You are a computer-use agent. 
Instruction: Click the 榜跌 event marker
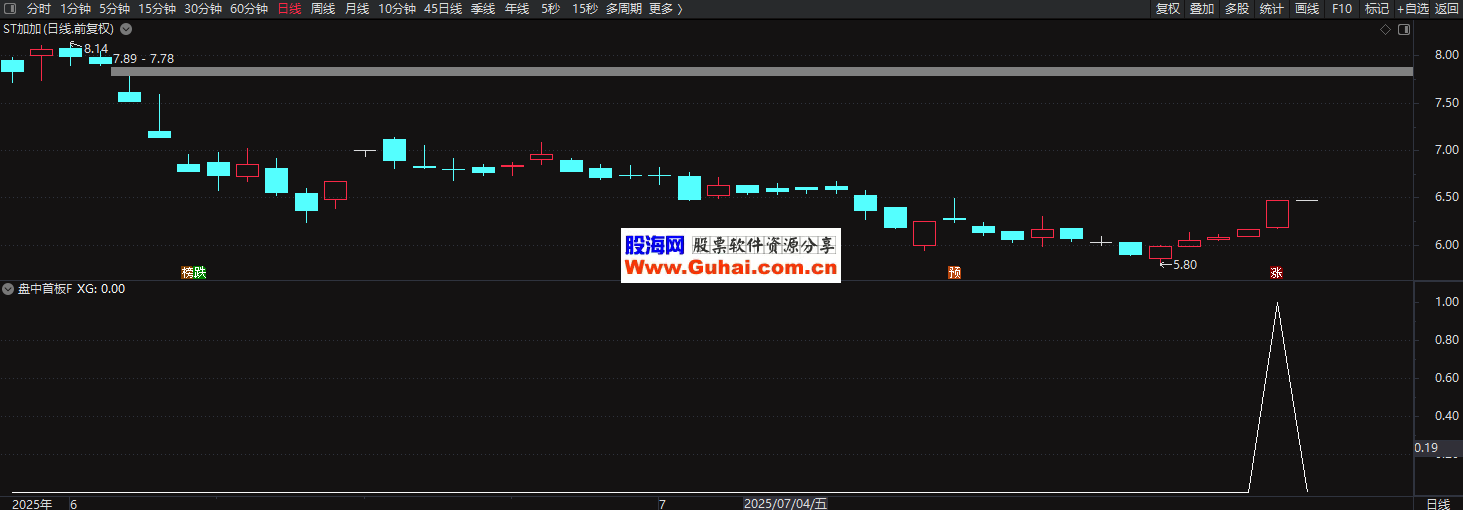click(x=193, y=272)
